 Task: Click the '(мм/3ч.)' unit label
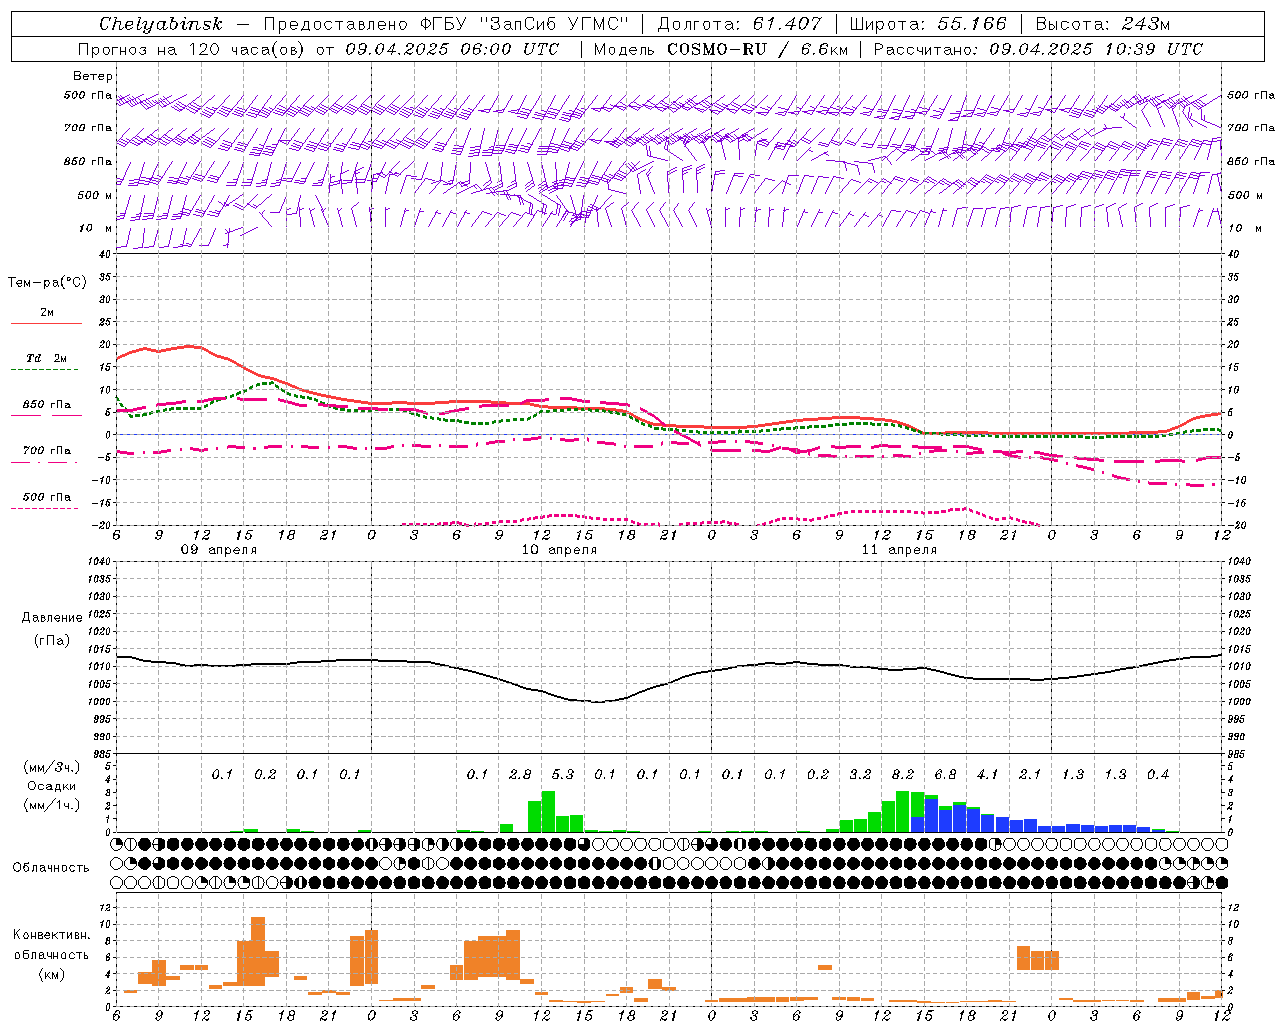(51, 767)
